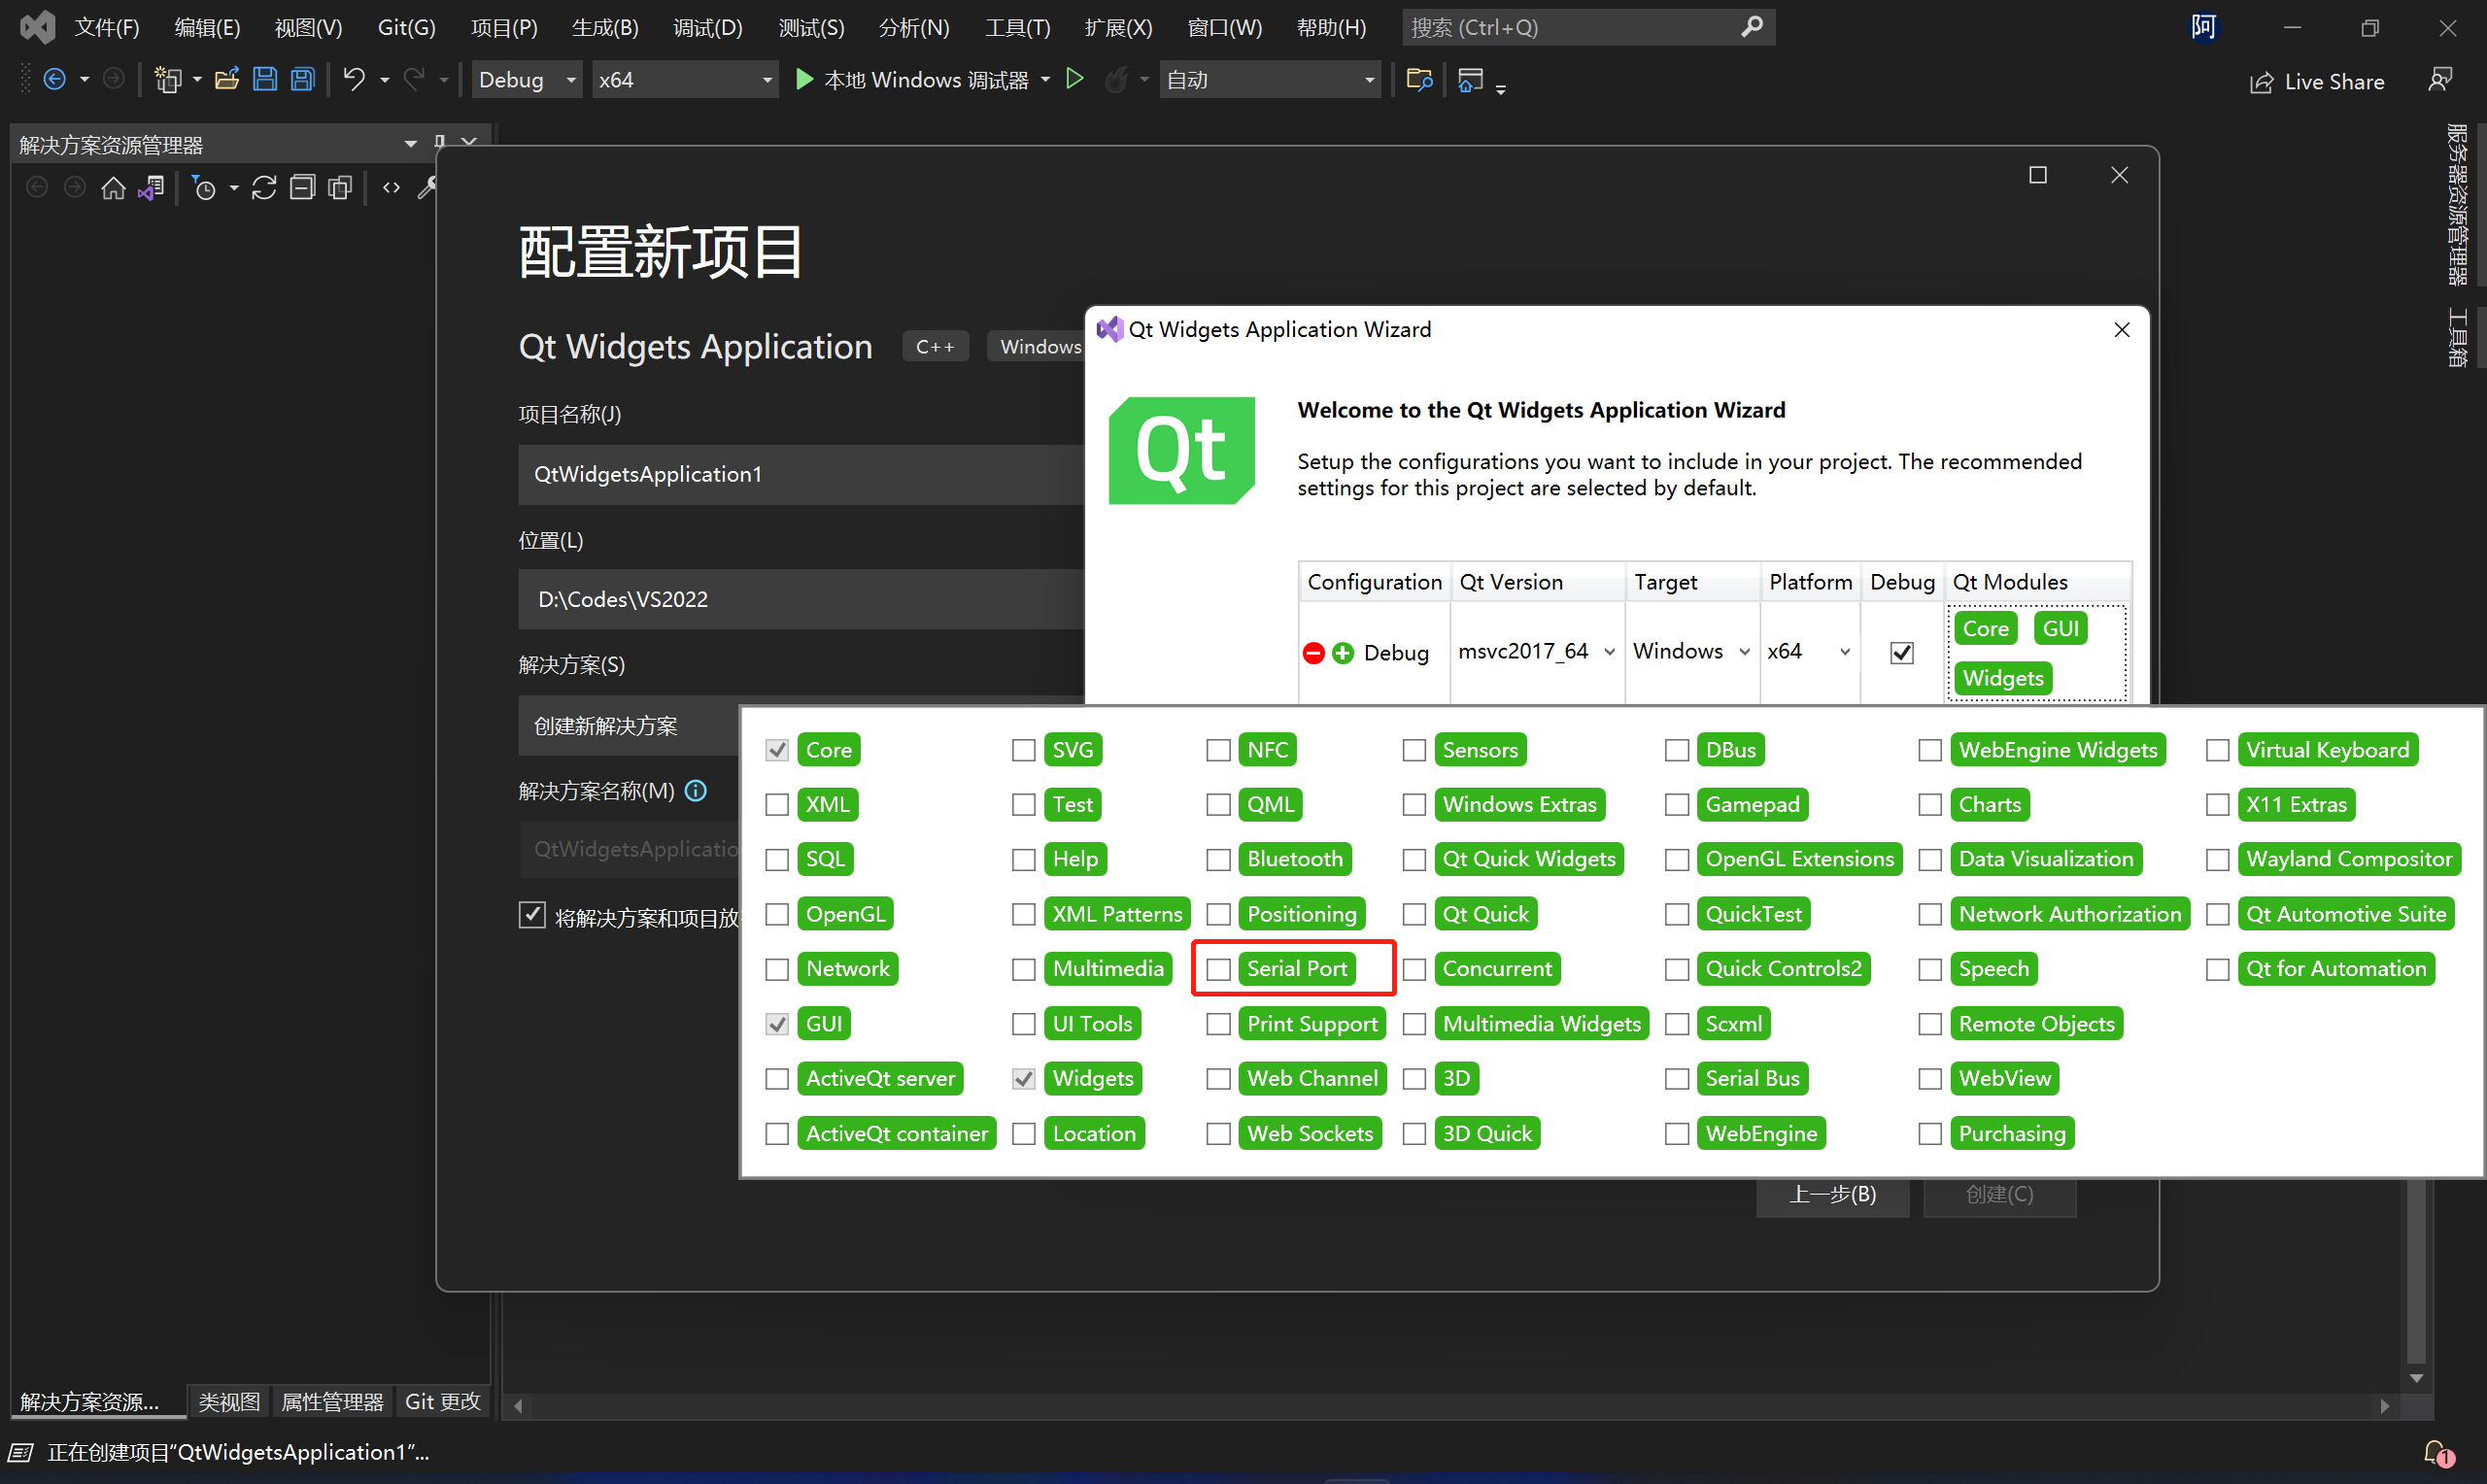Screen dimensions: 2487x1484
Task: Switch to the 类视图 tab
Action: coord(229,1401)
